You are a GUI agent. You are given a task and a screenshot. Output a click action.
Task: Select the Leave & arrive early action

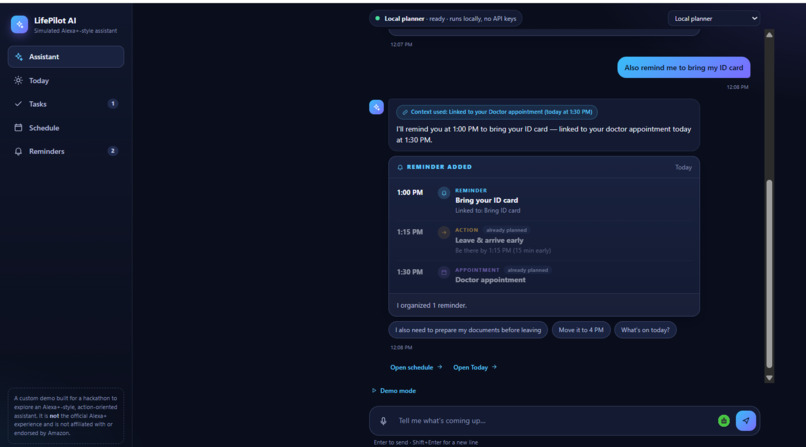tap(544, 240)
